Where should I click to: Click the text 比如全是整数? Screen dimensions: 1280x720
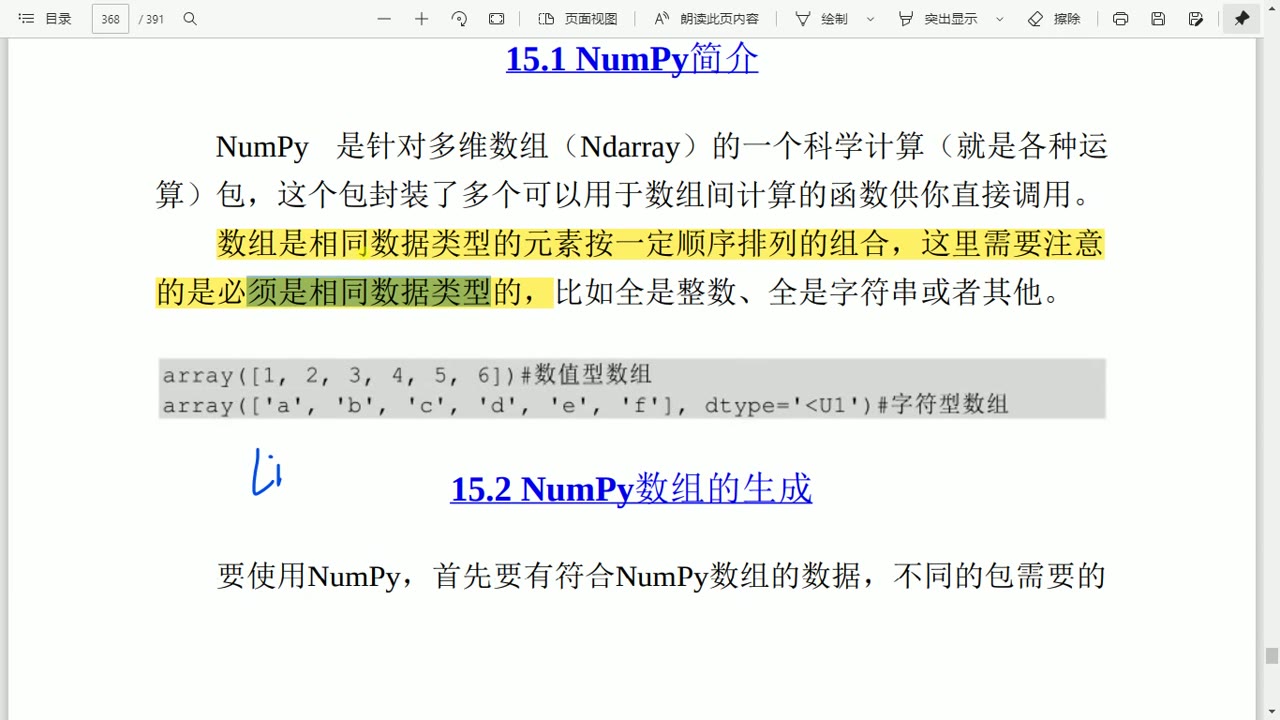coord(647,292)
